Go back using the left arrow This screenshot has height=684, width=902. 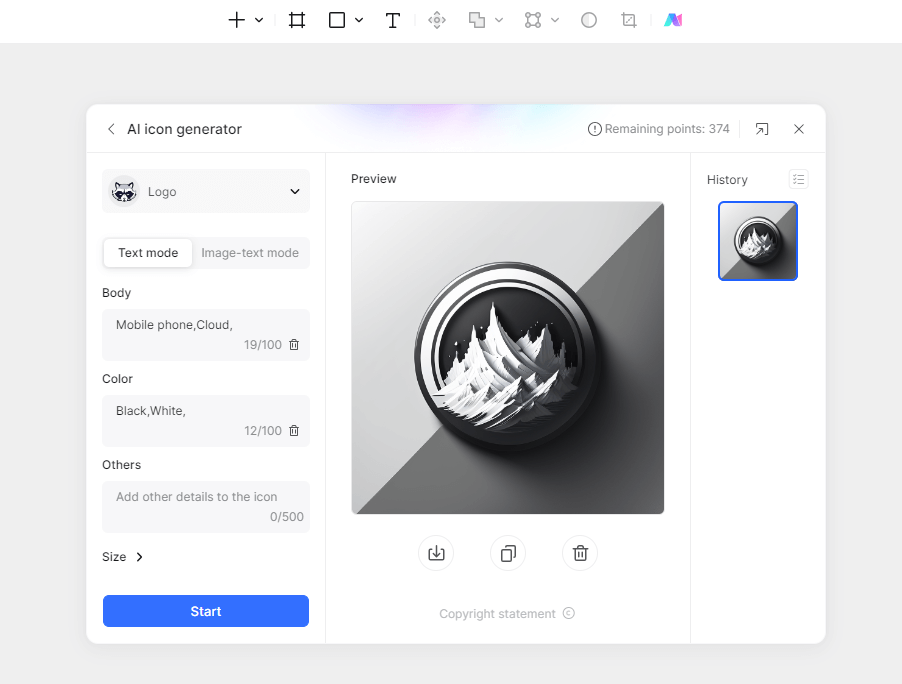coord(111,129)
